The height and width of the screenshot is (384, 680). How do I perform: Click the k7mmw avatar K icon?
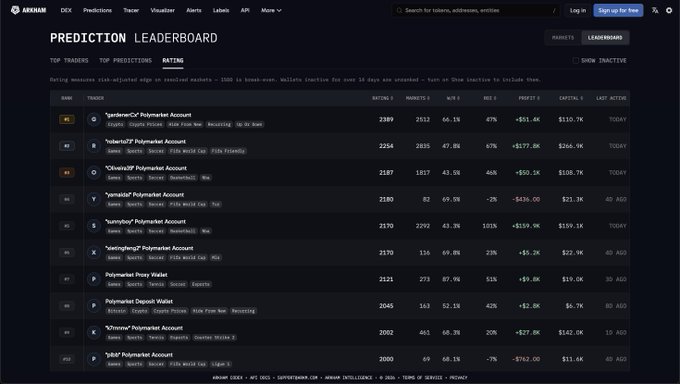pyautogui.click(x=94, y=332)
